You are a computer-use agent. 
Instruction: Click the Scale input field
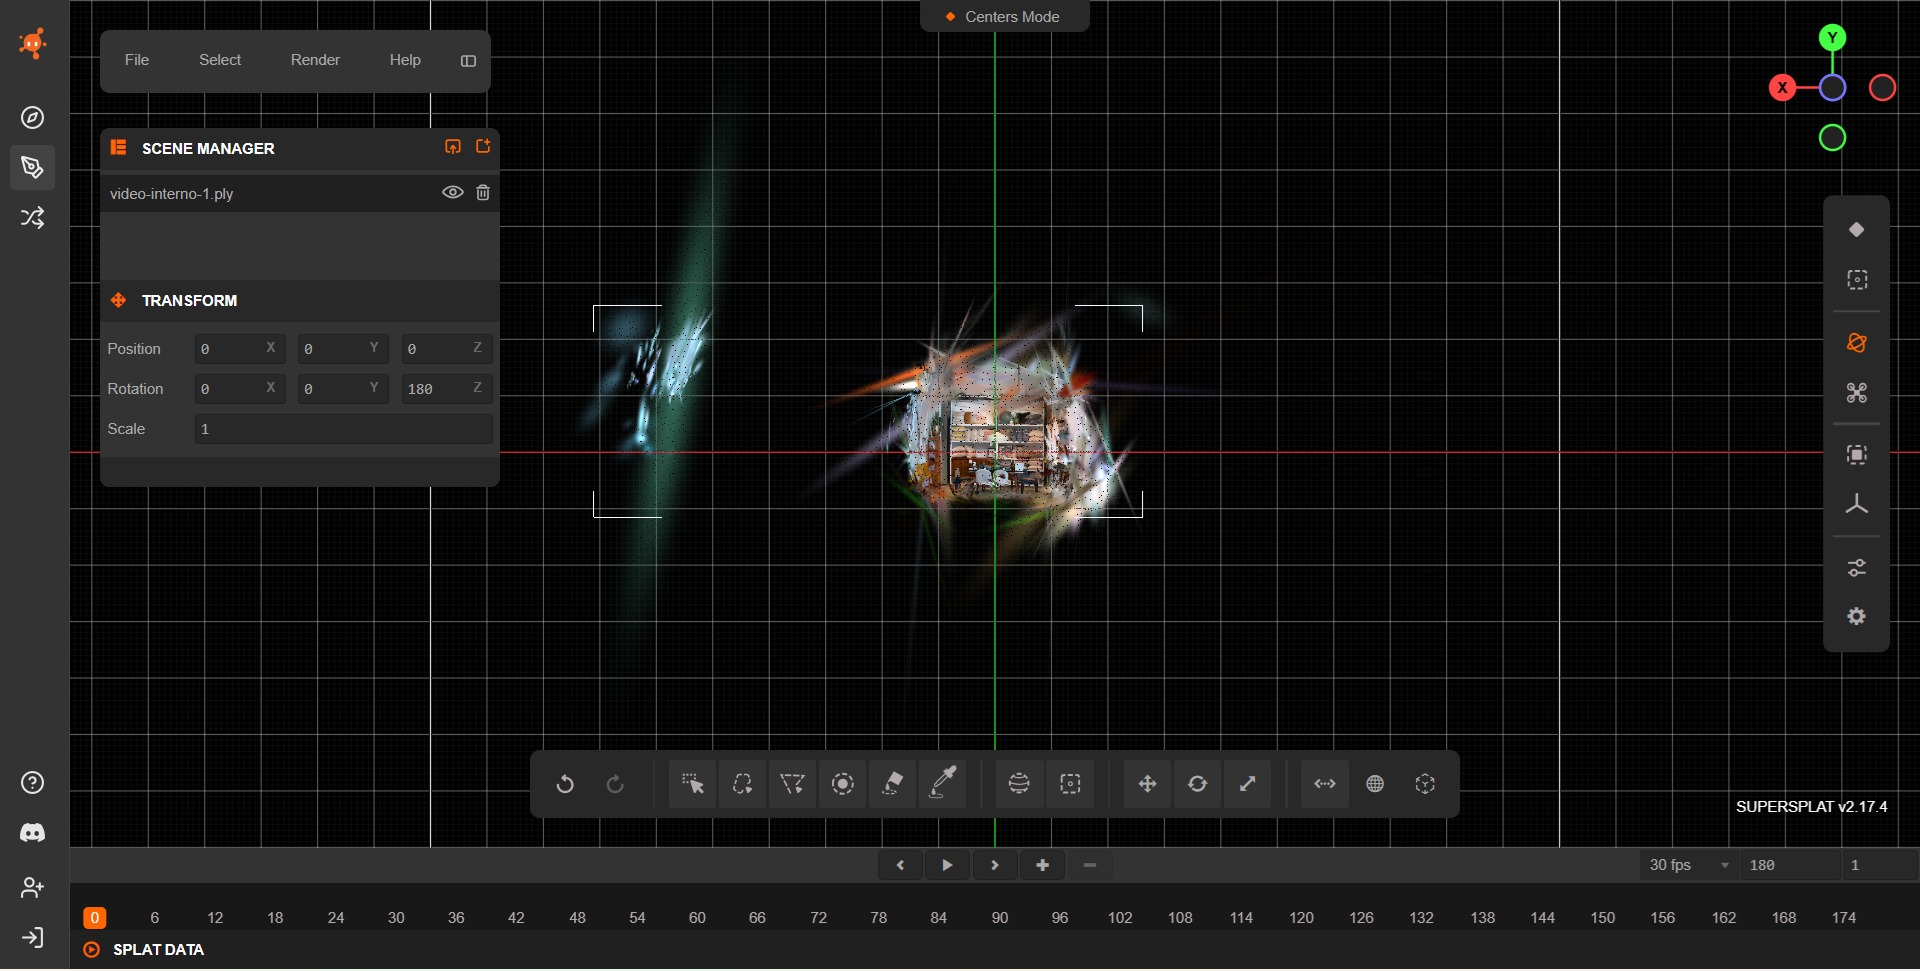[x=343, y=429]
